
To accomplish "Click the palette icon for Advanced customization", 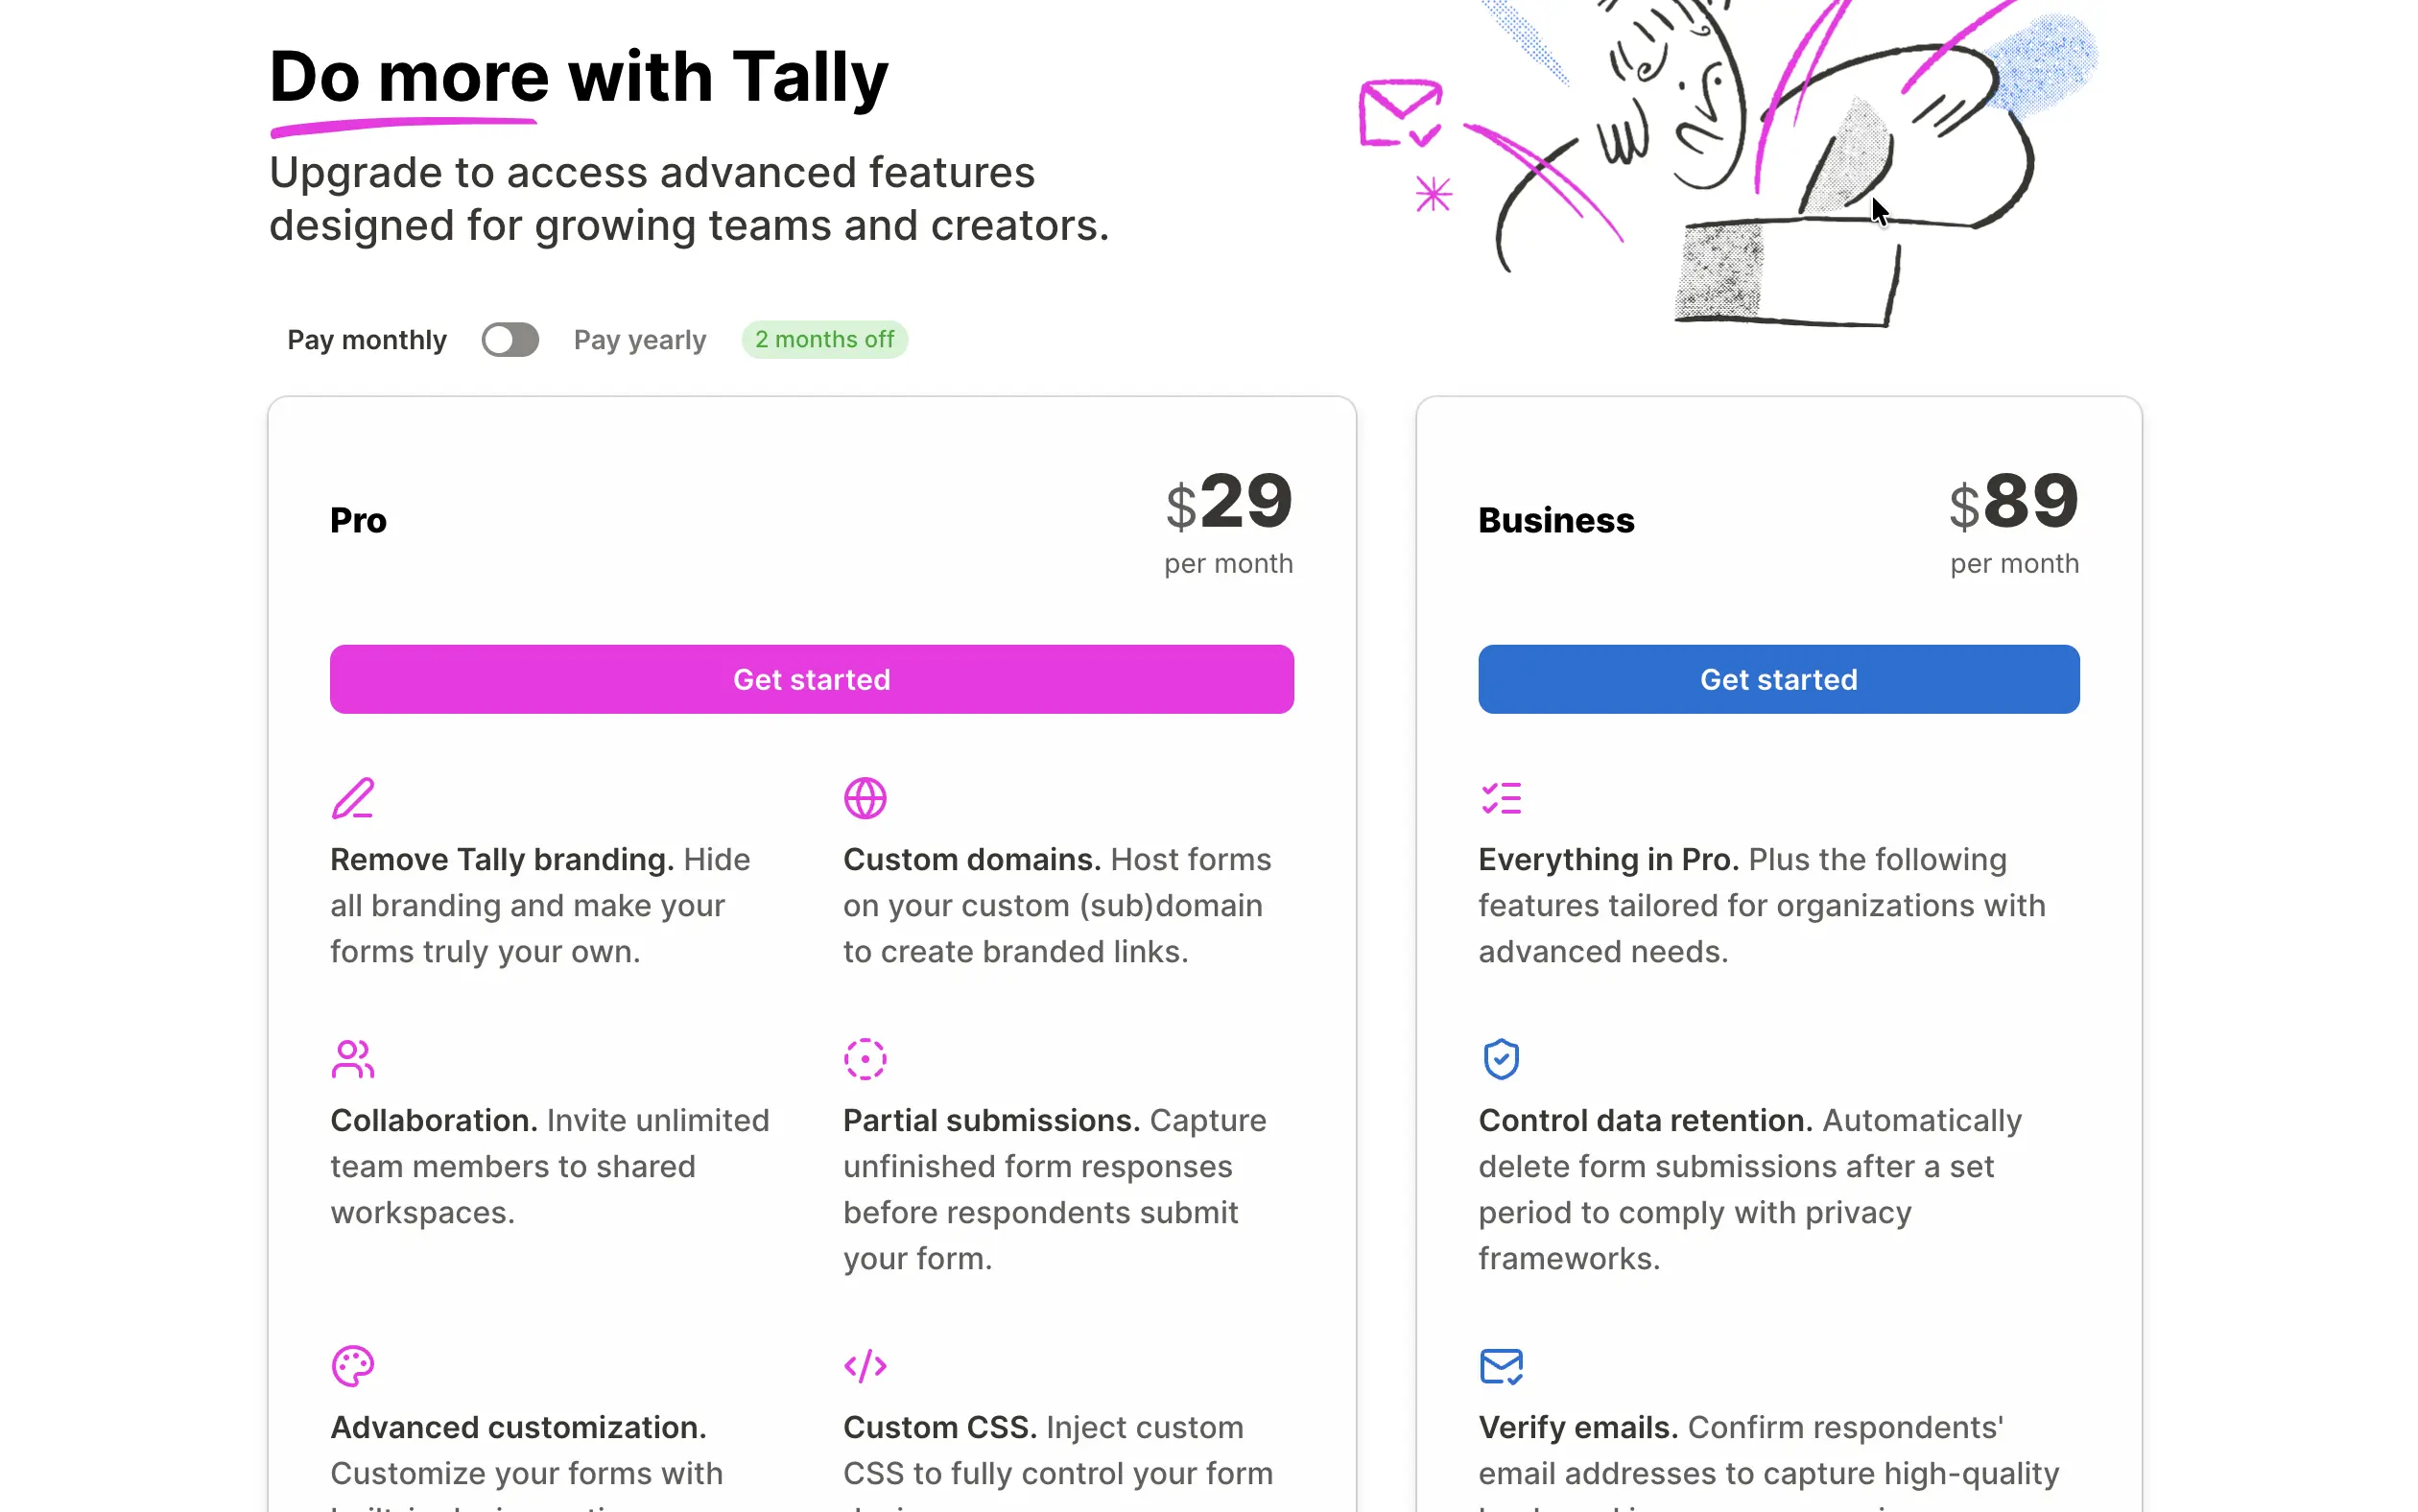I will coord(352,1366).
